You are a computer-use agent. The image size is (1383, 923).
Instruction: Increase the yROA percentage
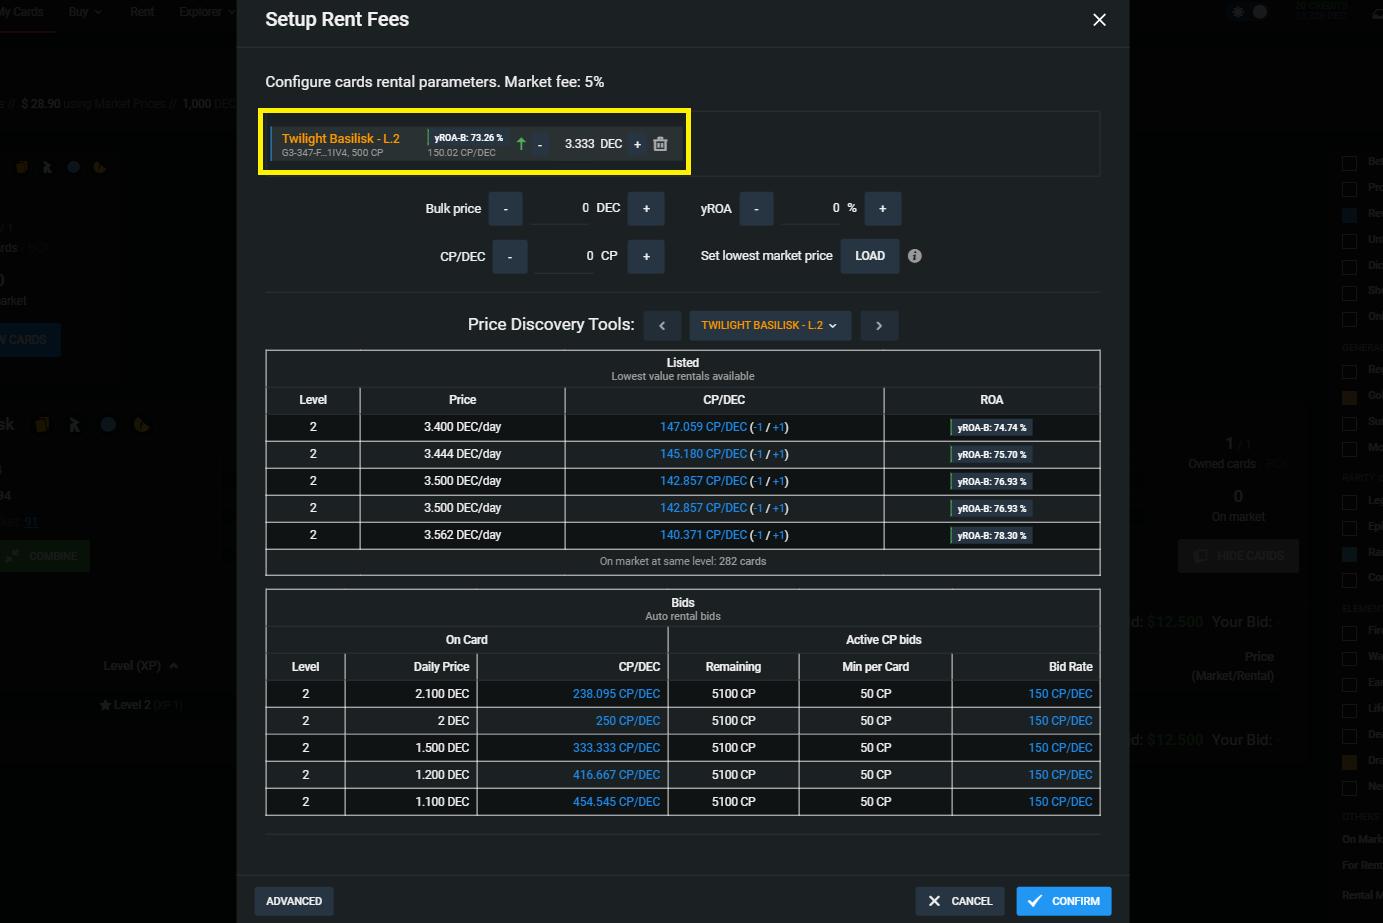click(882, 209)
